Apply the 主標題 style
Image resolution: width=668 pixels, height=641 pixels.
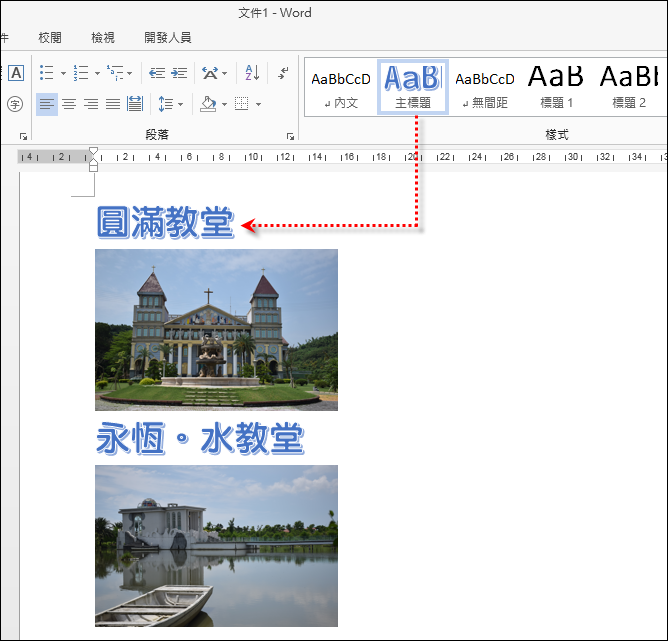413,87
